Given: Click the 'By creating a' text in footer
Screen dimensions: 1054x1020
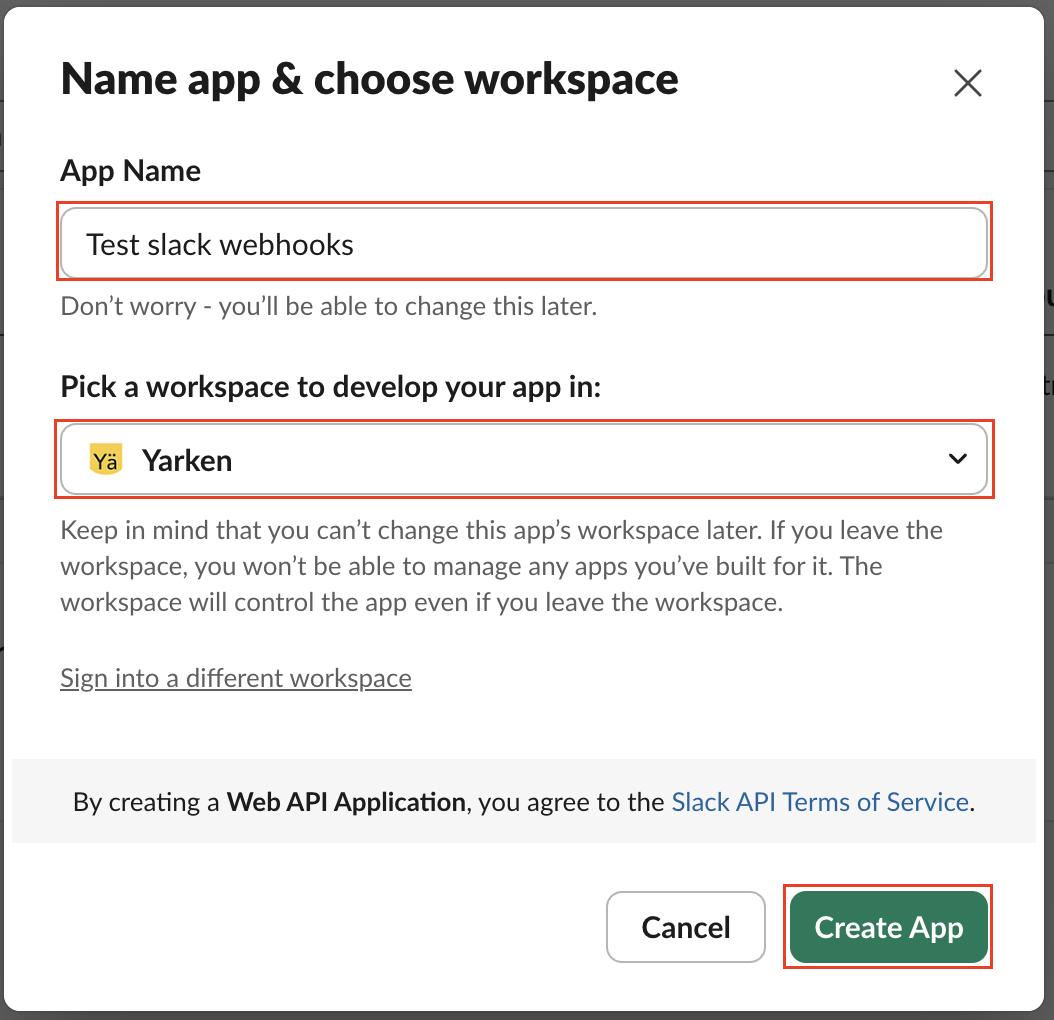Looking at the screenshot, I should point(147,802).
